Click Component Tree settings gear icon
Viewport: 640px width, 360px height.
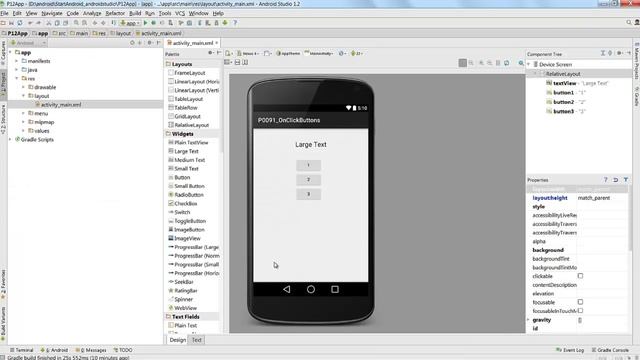tap(620, 53)
